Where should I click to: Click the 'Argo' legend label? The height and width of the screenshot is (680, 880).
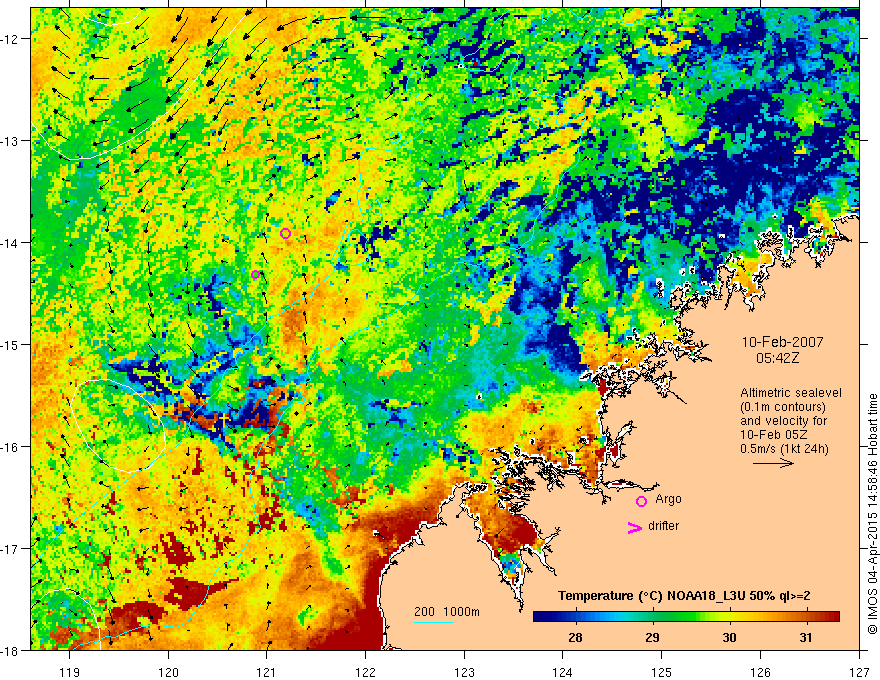(x=668, y=499)
